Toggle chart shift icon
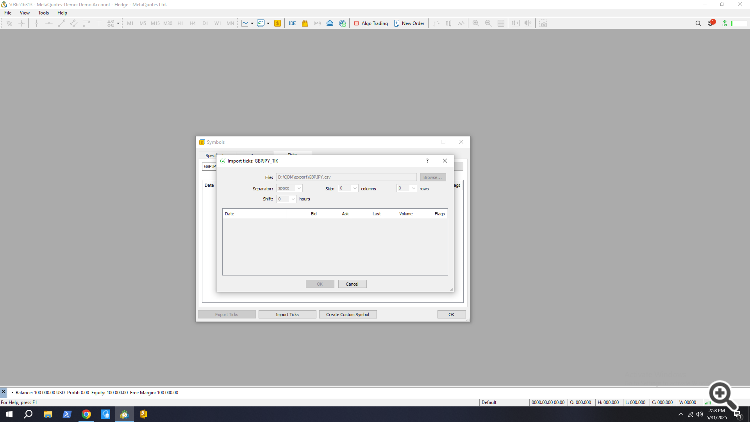Image resolution: width=750 pixels, height=422 pixels. [x=528, y=23]
